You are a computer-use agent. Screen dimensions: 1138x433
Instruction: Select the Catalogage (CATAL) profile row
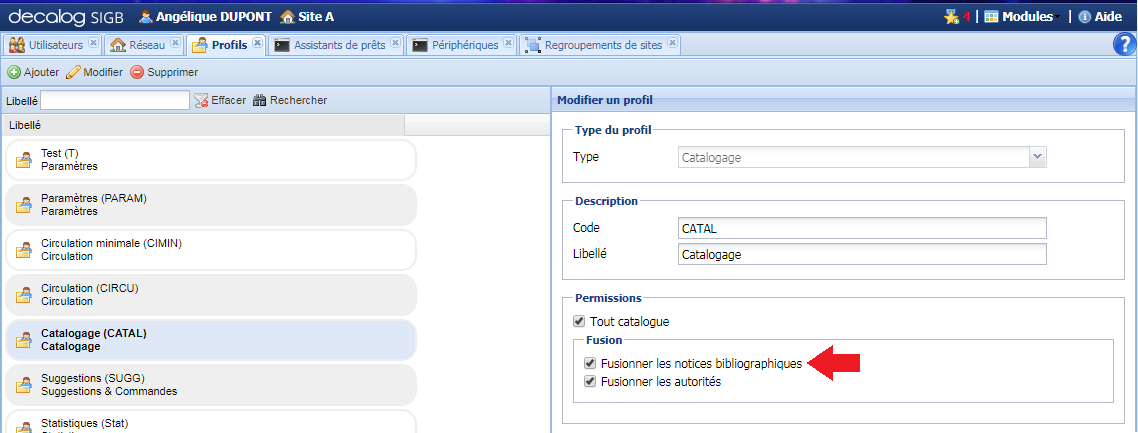pyautogui.click(x=210, y=339)
